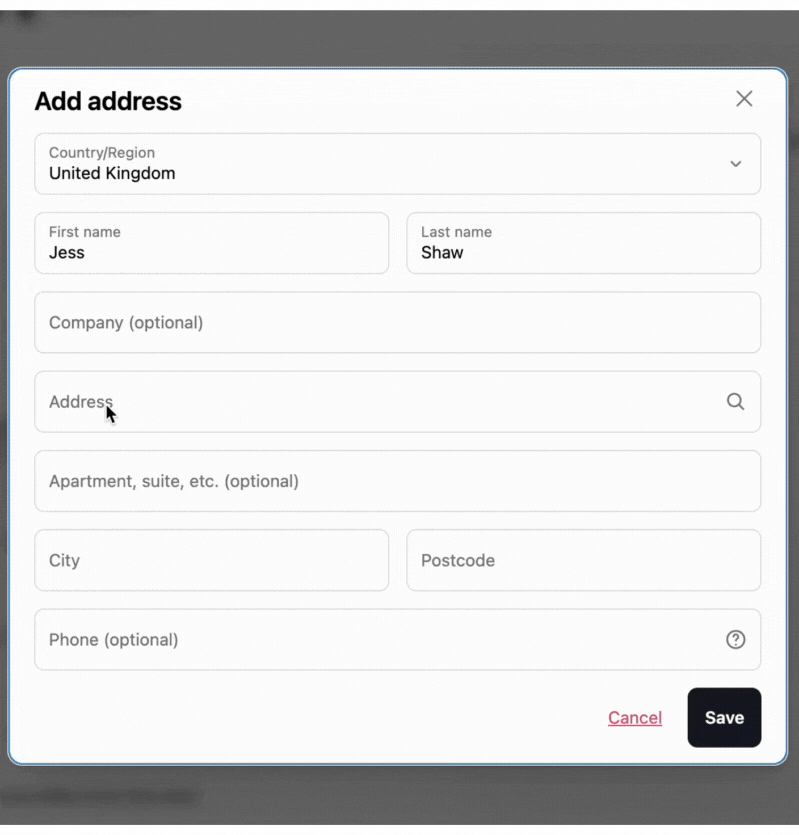Click the blurred backdrop below the dialog

tap(400, 800)
